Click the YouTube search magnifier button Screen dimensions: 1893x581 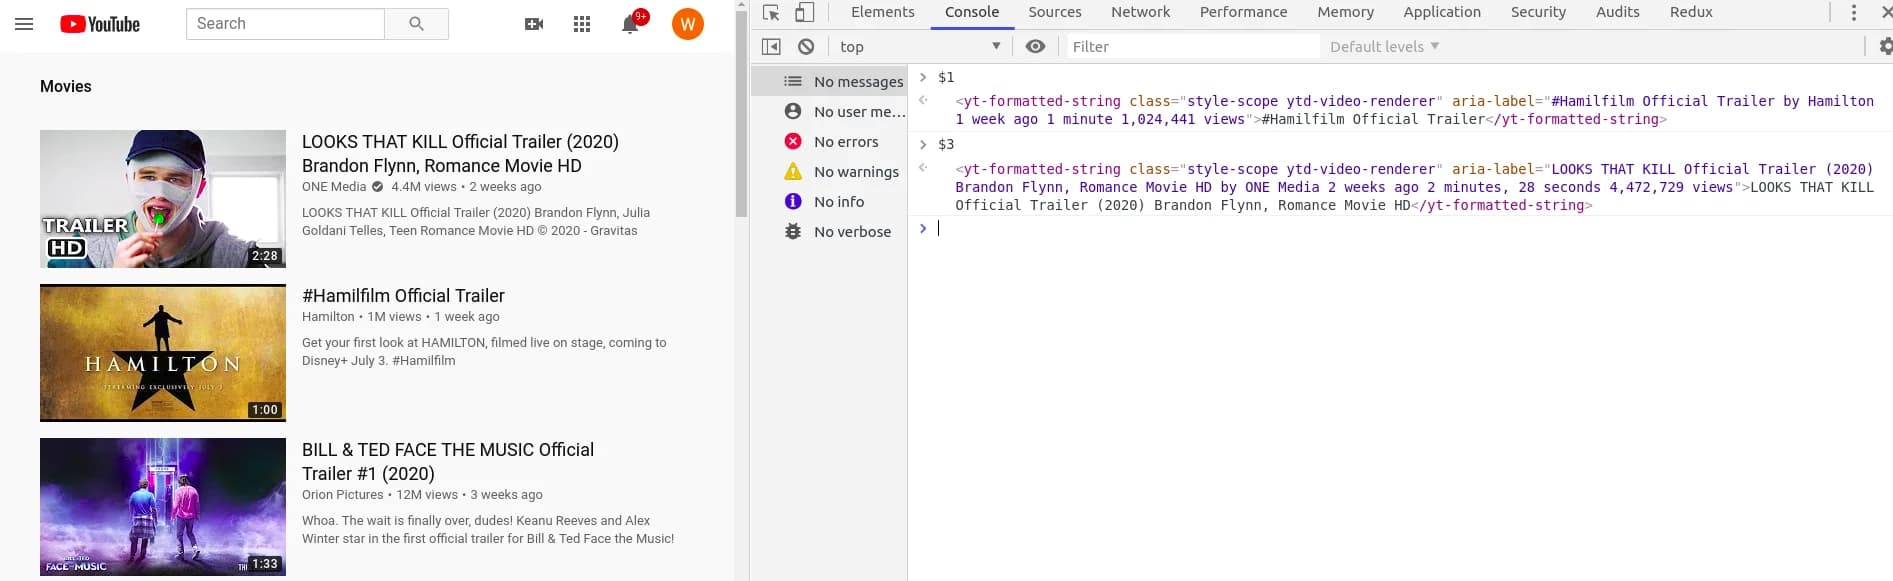[416, 24]
